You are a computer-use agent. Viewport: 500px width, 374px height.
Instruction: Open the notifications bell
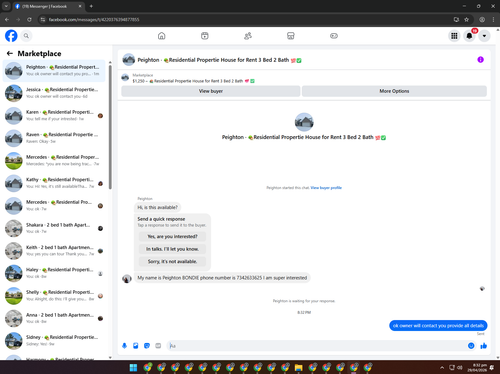469,36
